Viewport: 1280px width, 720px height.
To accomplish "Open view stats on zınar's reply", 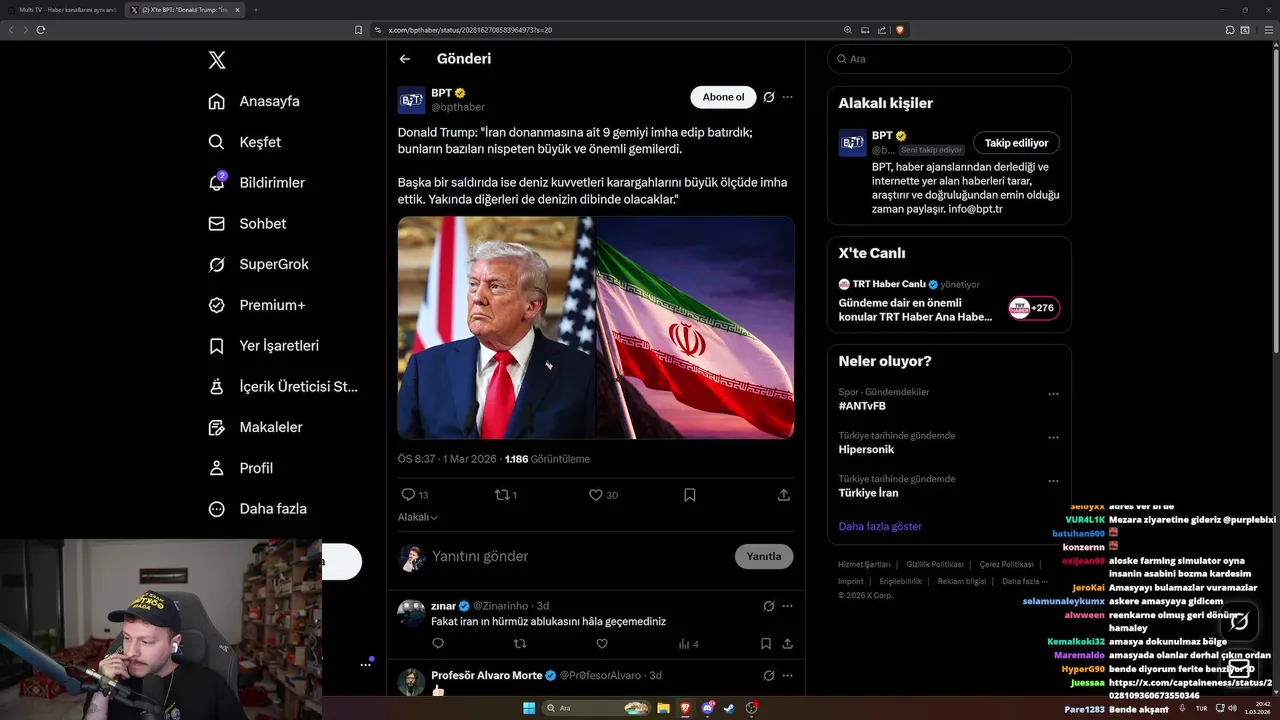I will [688, 644].
